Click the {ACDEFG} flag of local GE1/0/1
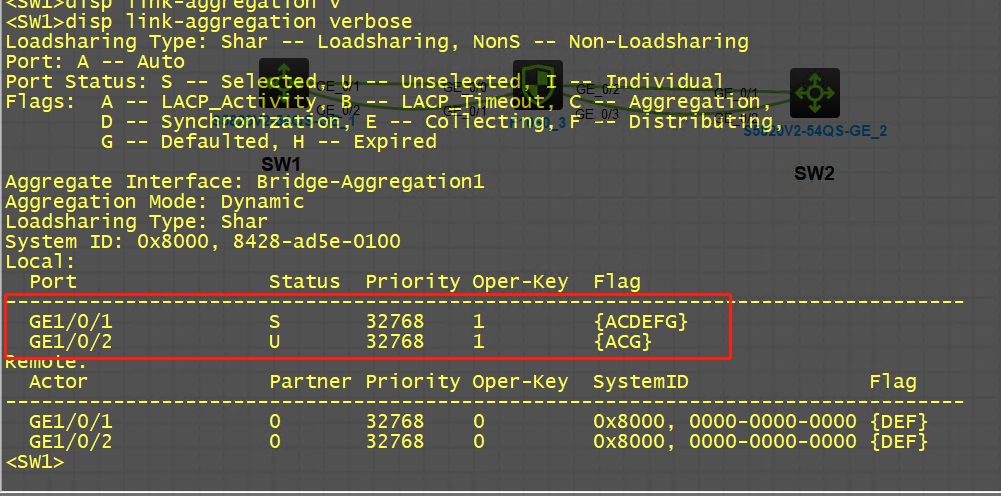The width and height of the screenshot is (1001, 496). [x=640, y=322]
